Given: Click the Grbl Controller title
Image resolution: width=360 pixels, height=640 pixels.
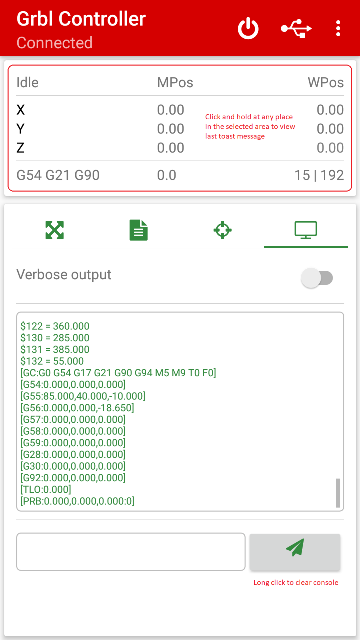Looking at the screenshot, I should coord(81,19).
